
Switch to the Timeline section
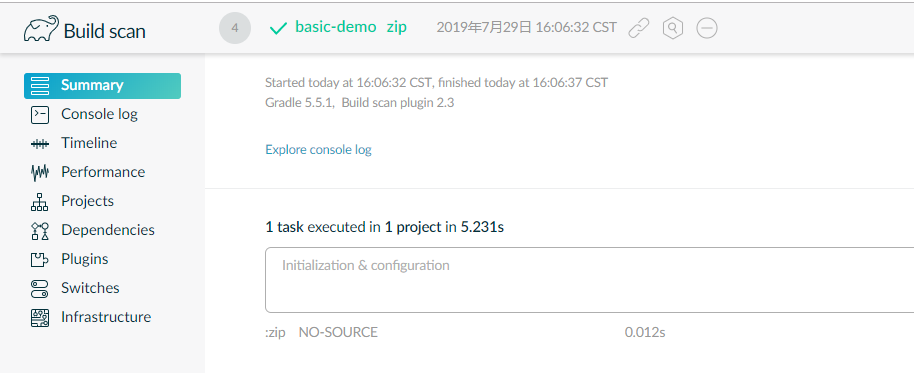[89, 143]
